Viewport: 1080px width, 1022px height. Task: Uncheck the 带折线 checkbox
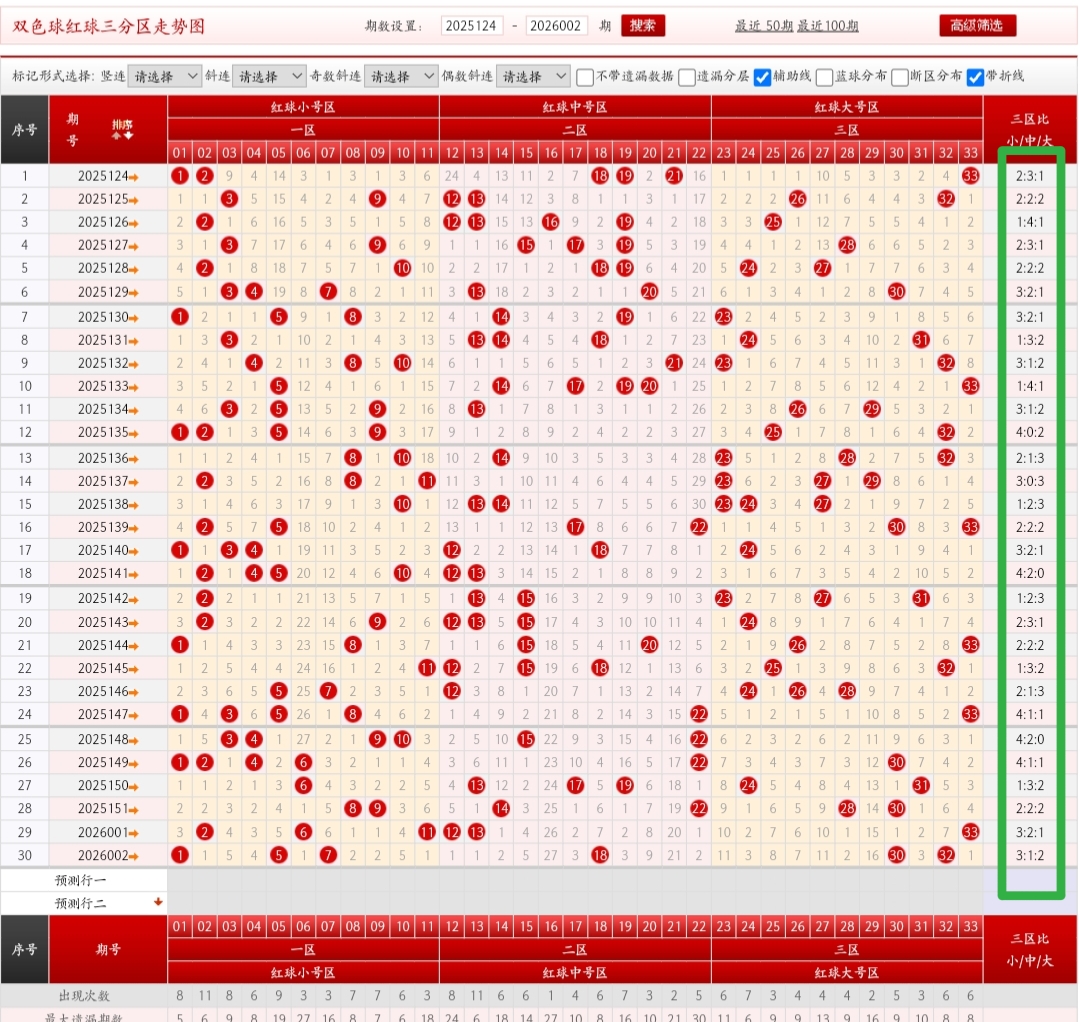[975, 77]
